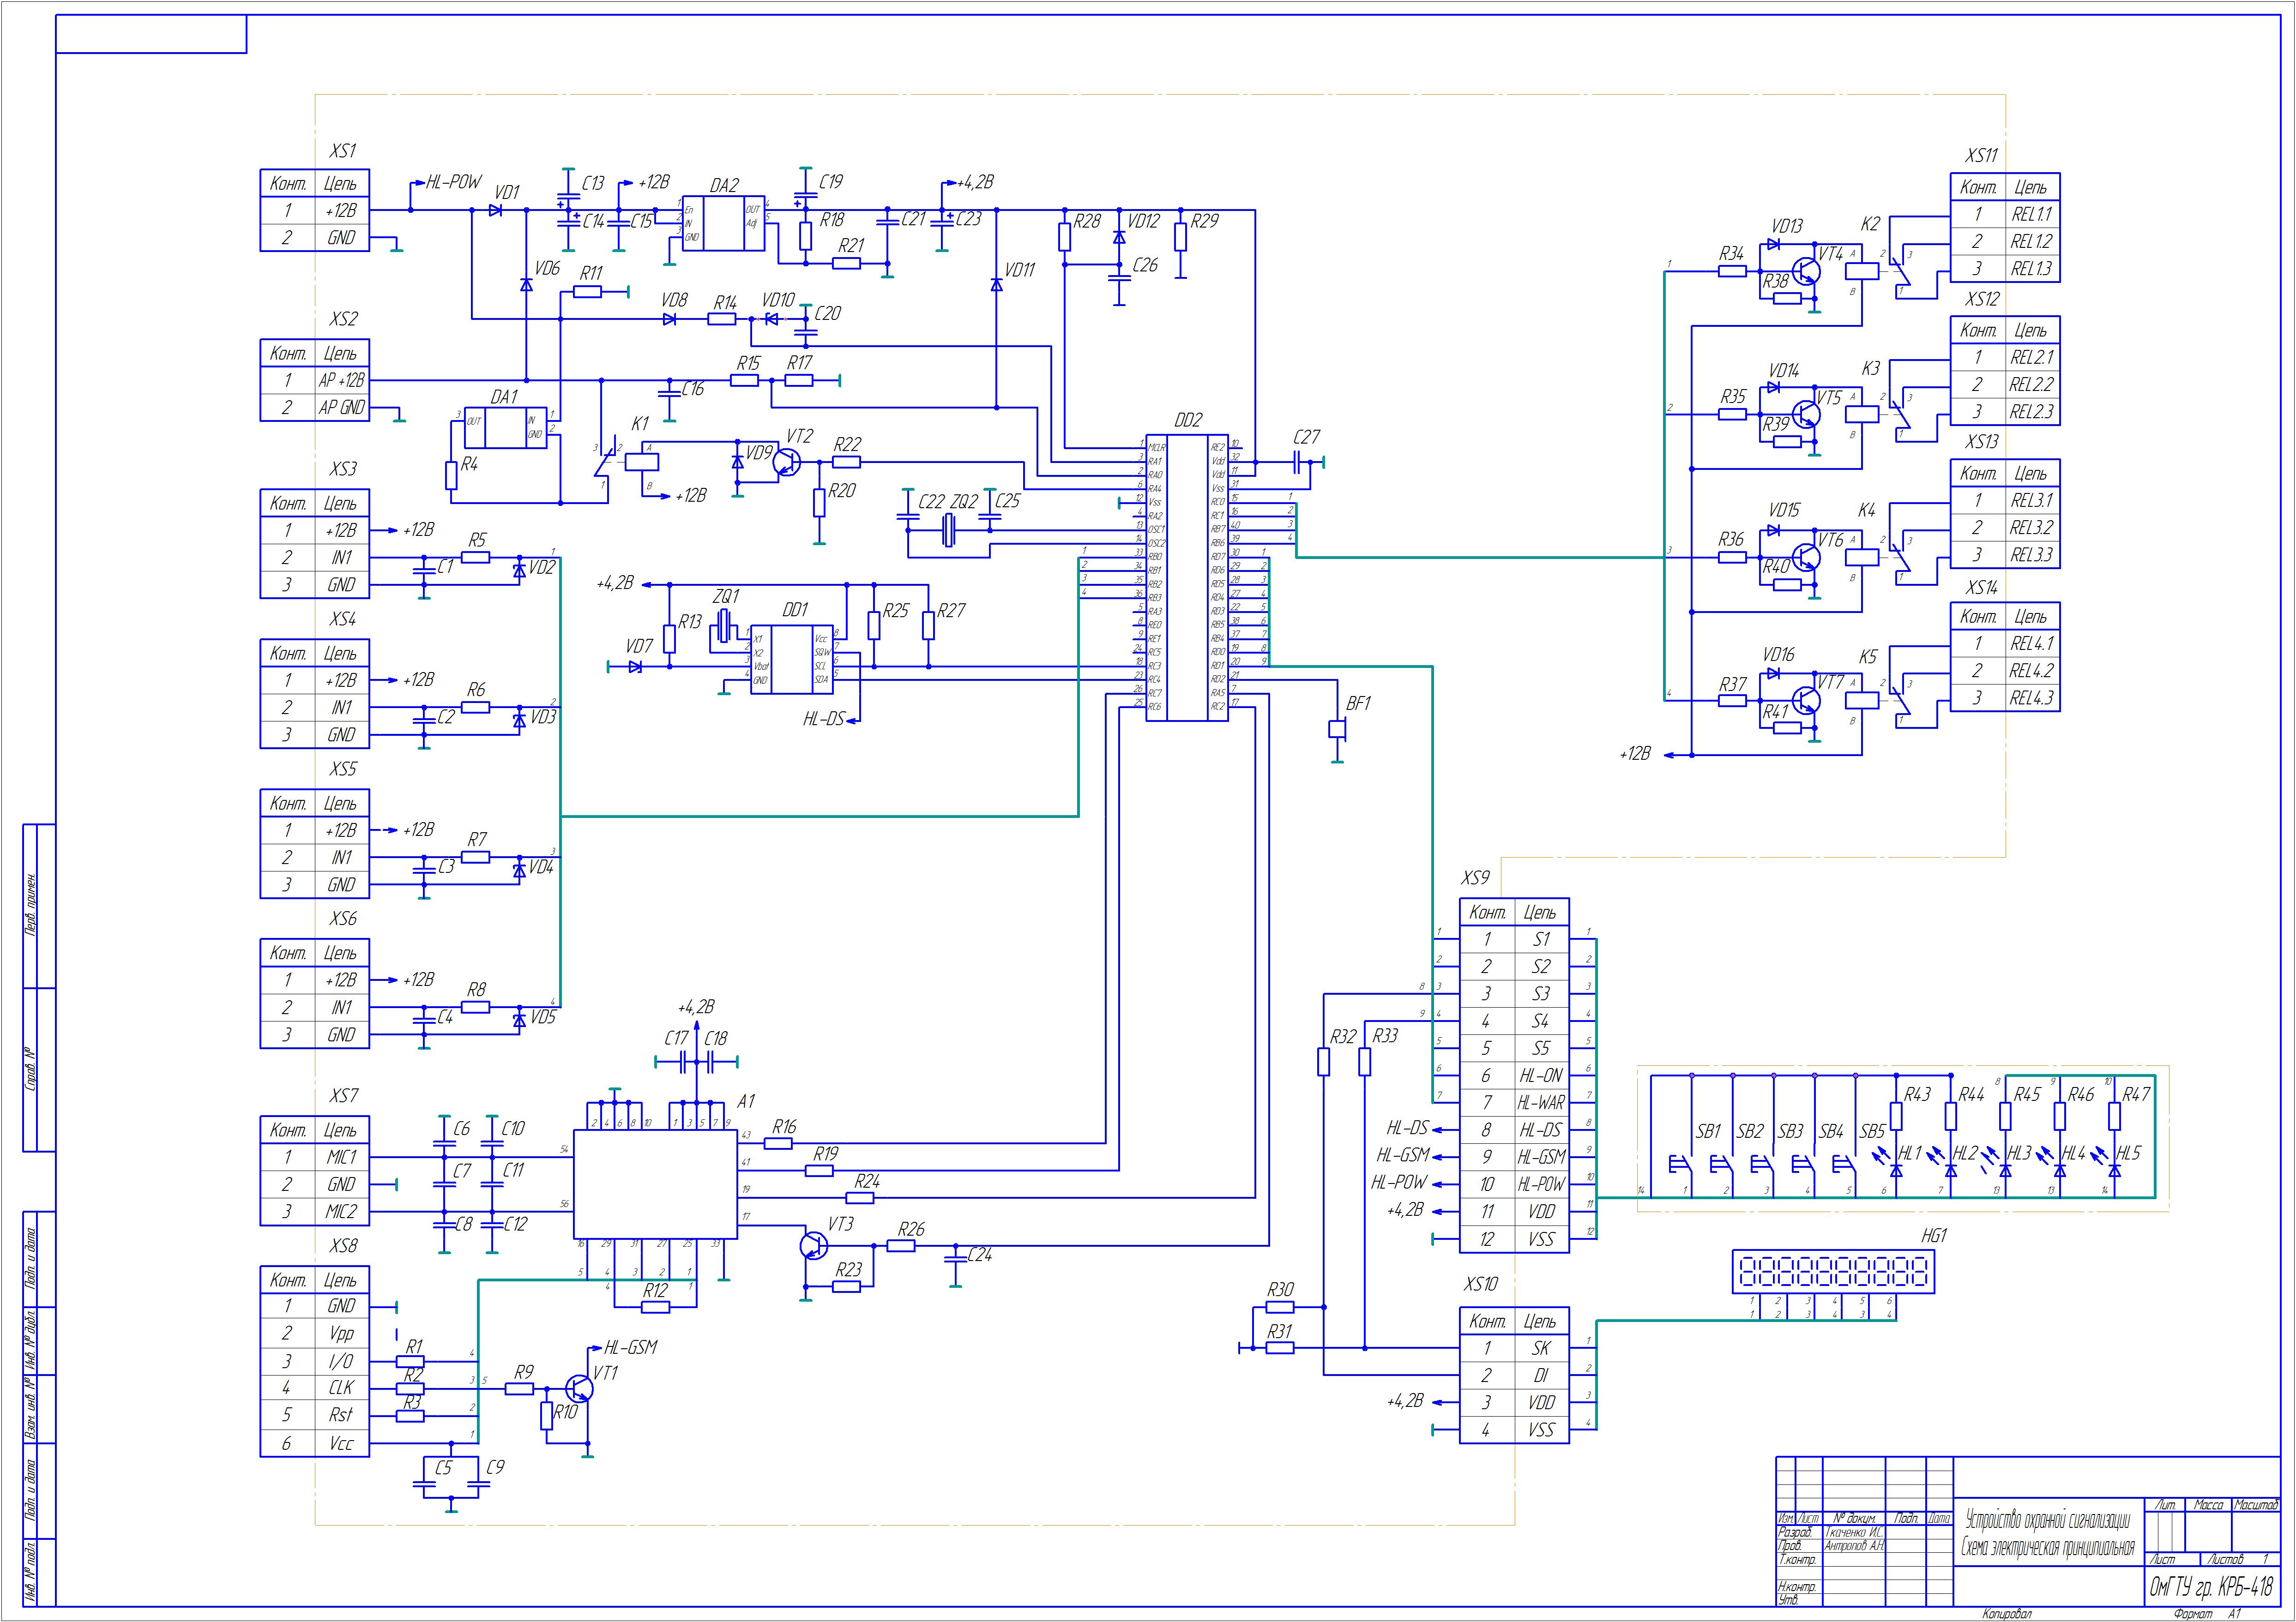The image size is (2296, 1622).
Task: Click the MIC1 cell in XS7
Action: pos(342,1157)
